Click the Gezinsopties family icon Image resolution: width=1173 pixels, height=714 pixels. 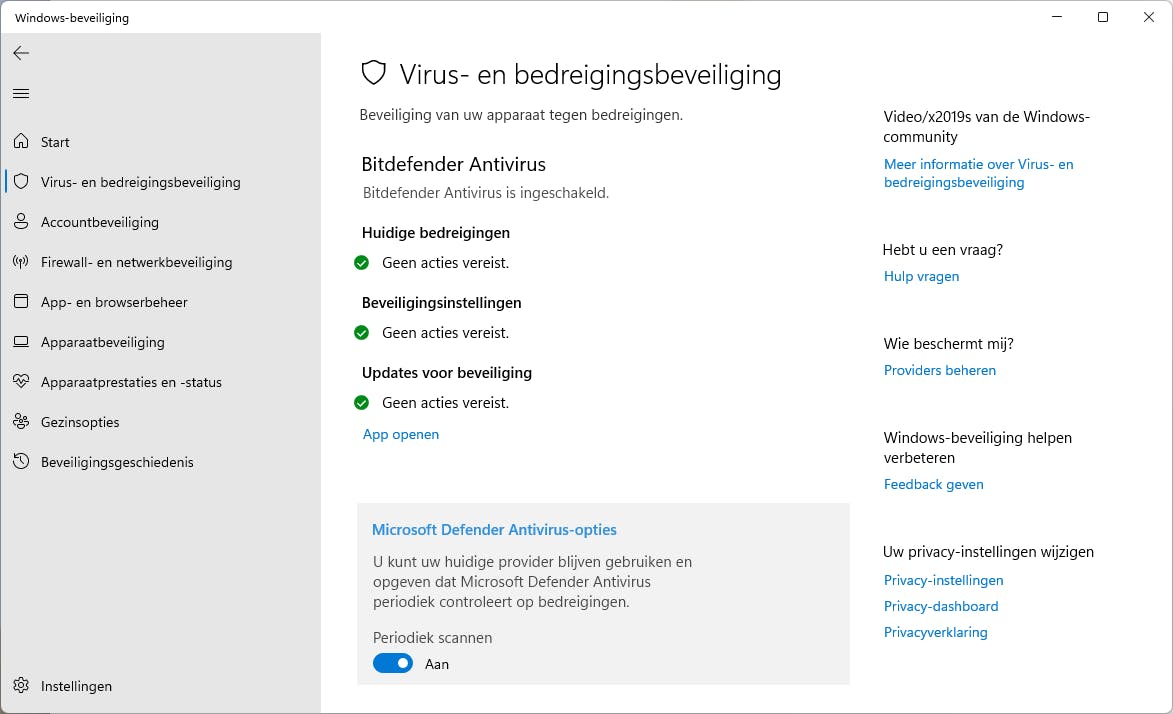[21, 422]
